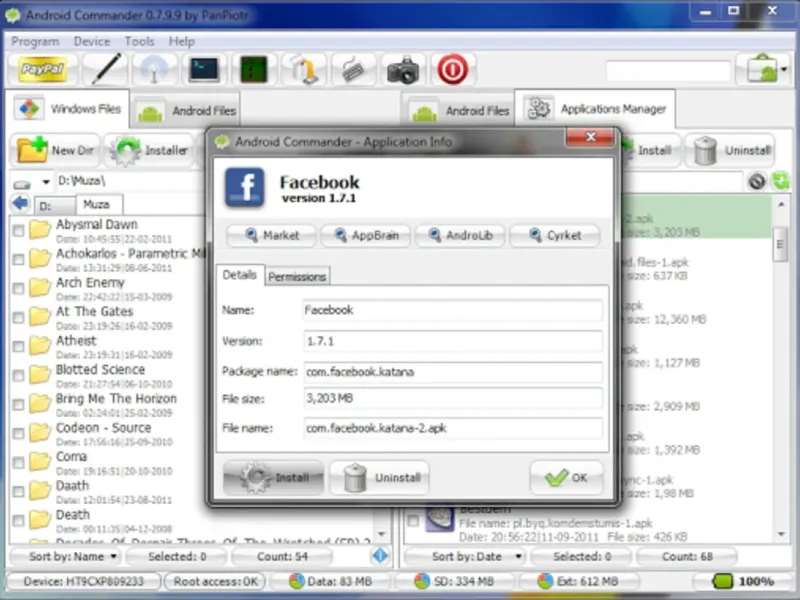
Task: Click the Android Commander title bar icon
Action: click(12, 15)
